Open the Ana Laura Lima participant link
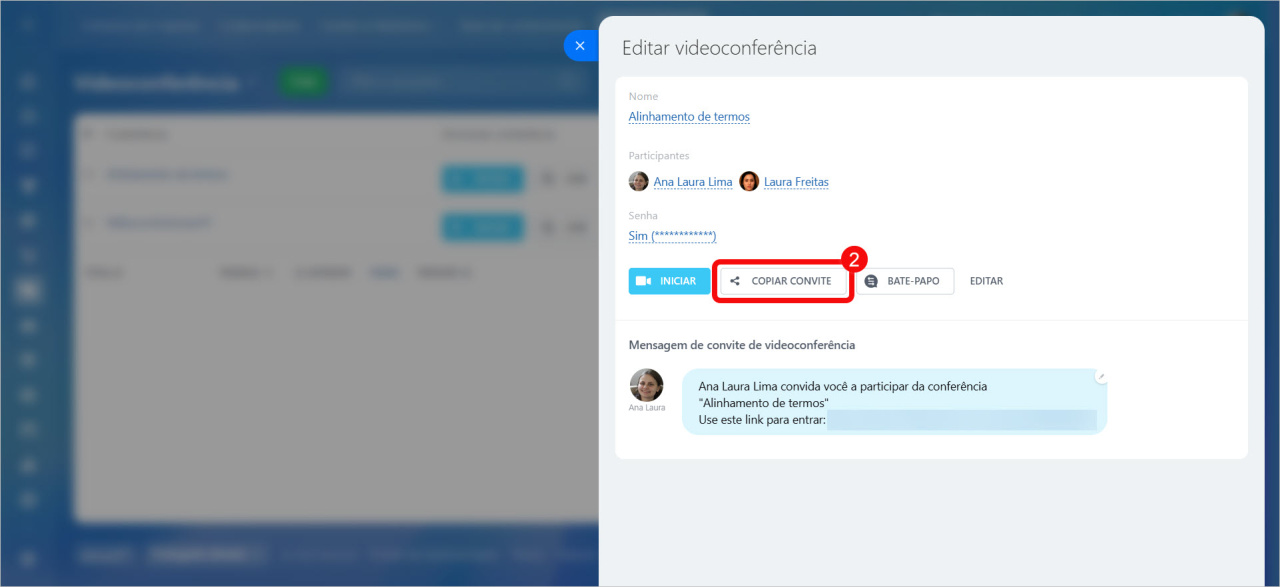The width and height of the screenshot is (1280, 587). tap(692, 182)
